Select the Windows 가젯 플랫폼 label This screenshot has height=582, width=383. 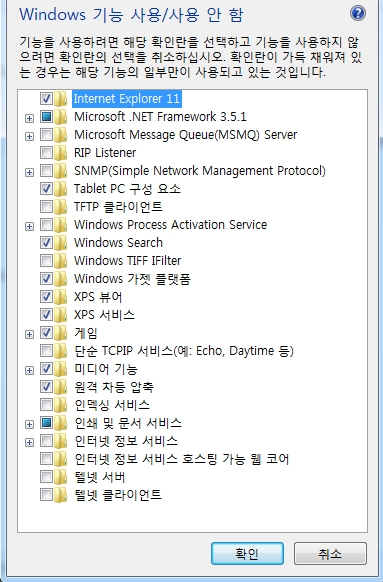(x=132, y=279)
